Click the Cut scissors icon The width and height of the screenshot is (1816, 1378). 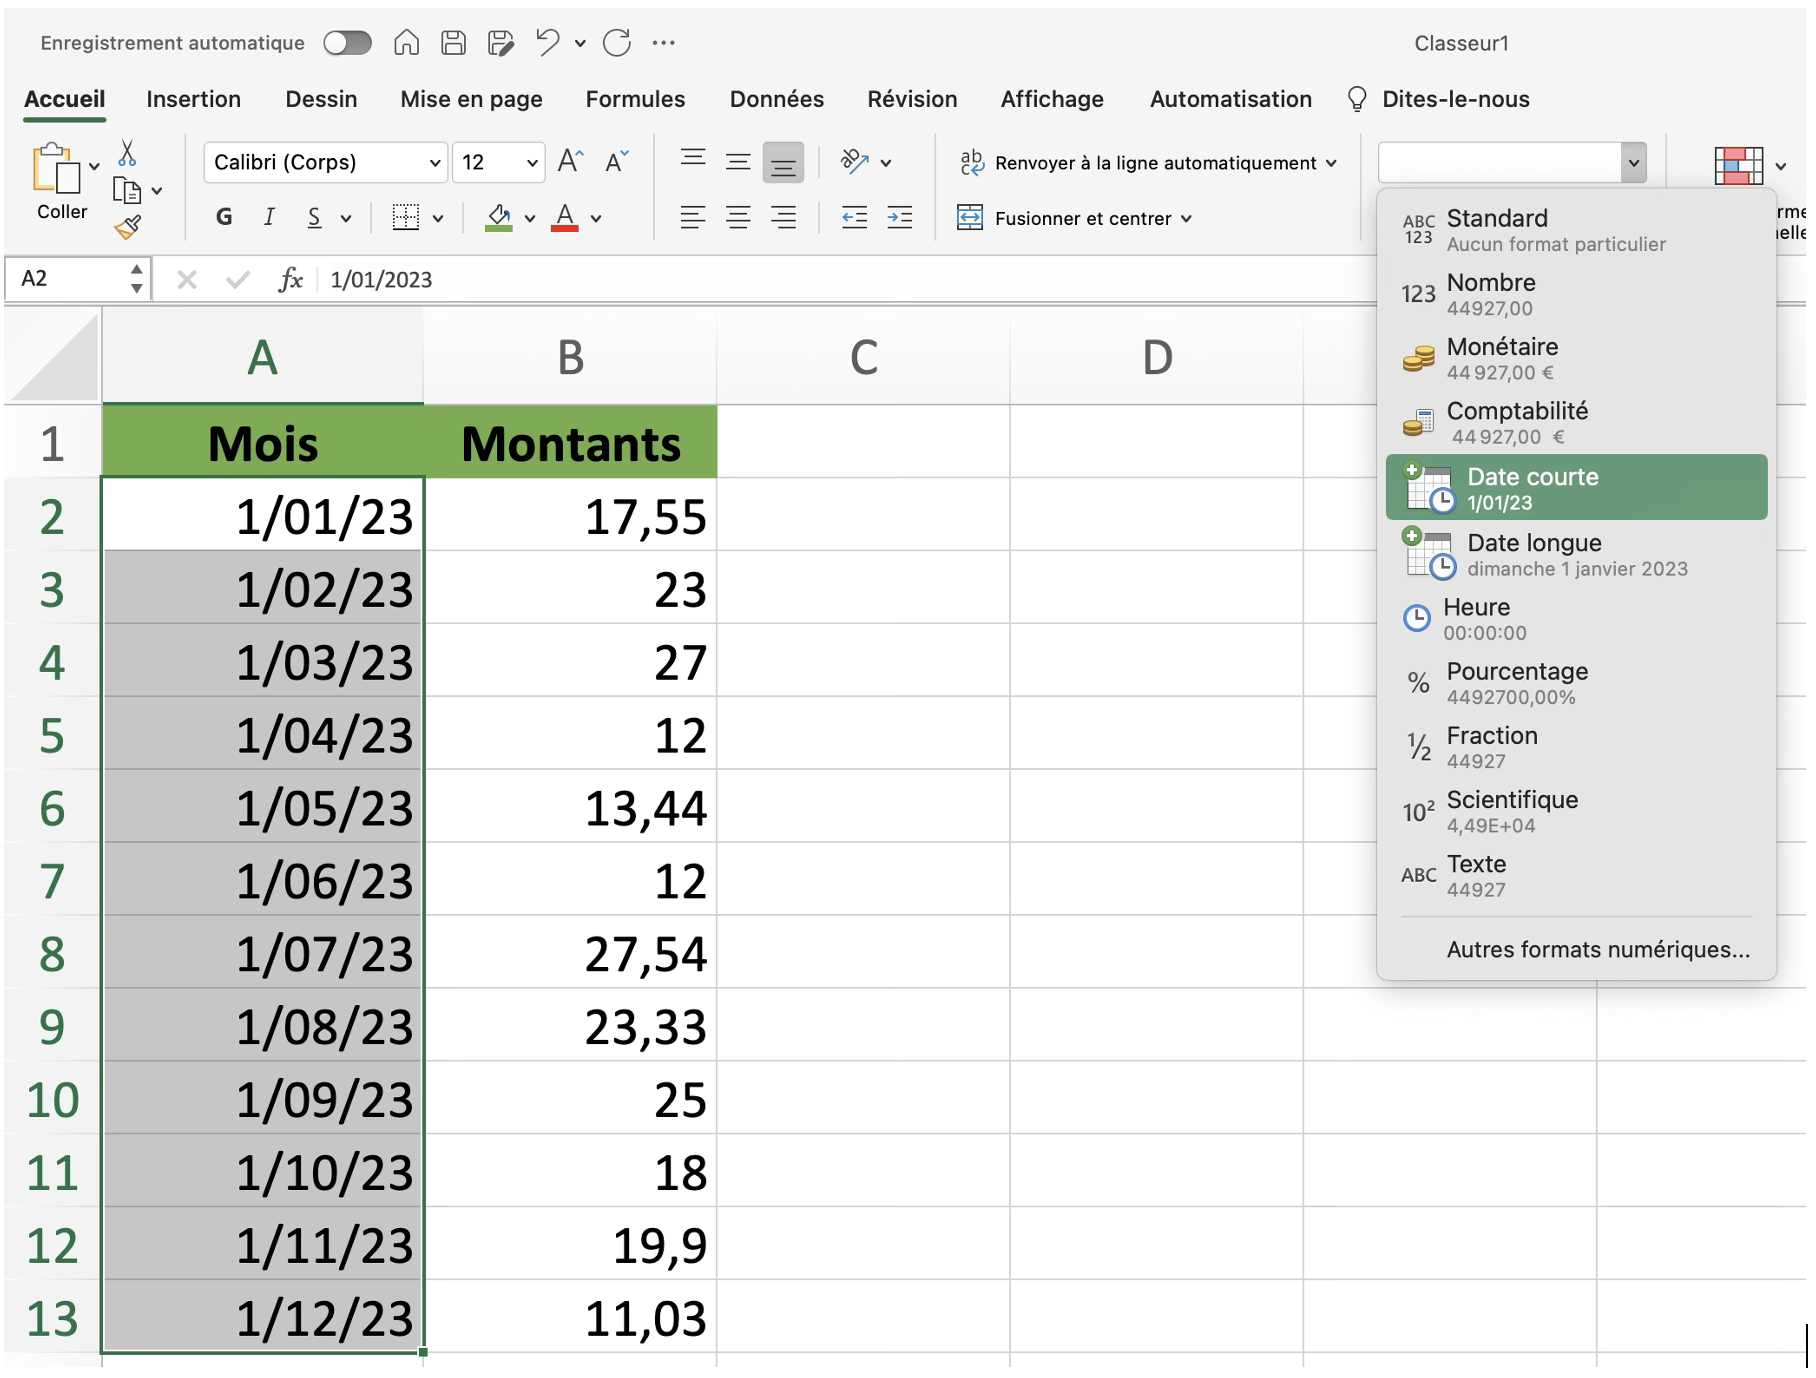click(127, 154)
